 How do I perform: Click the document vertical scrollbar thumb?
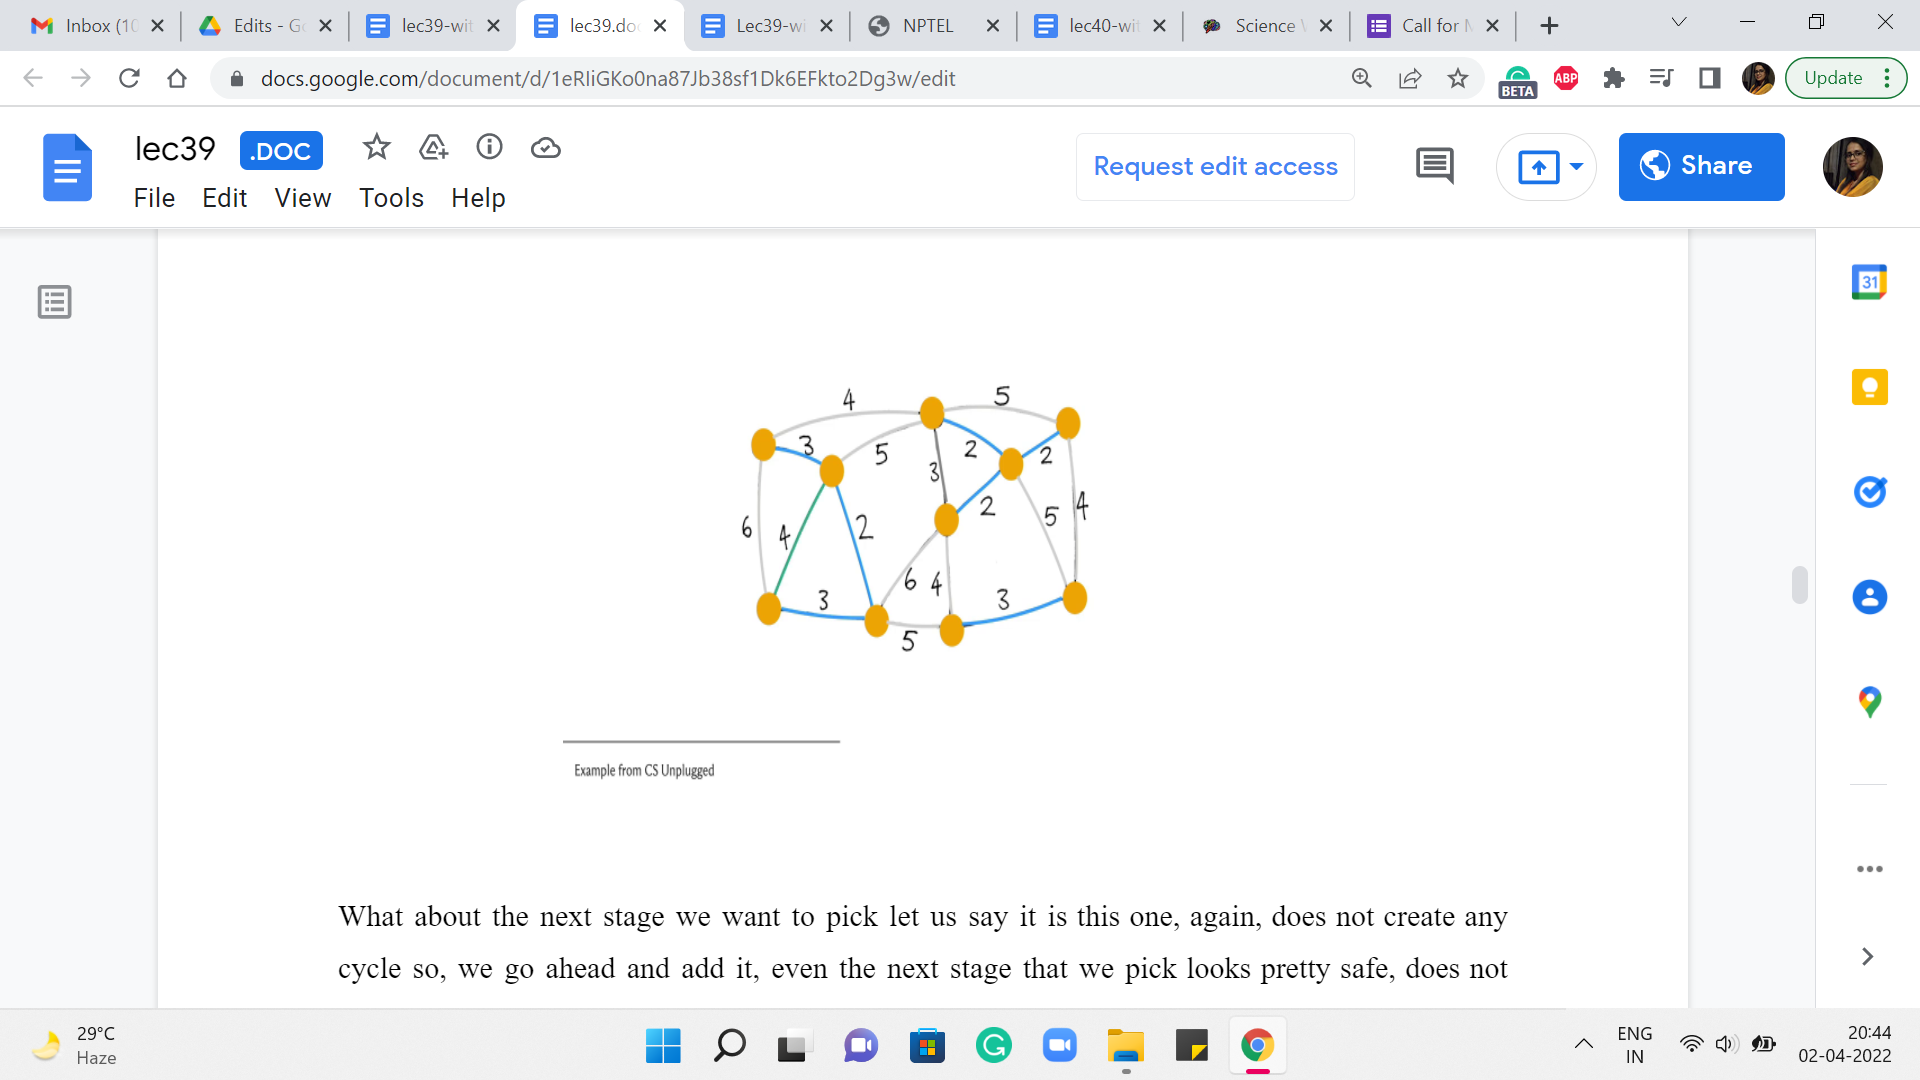[x=1799, y=585]
